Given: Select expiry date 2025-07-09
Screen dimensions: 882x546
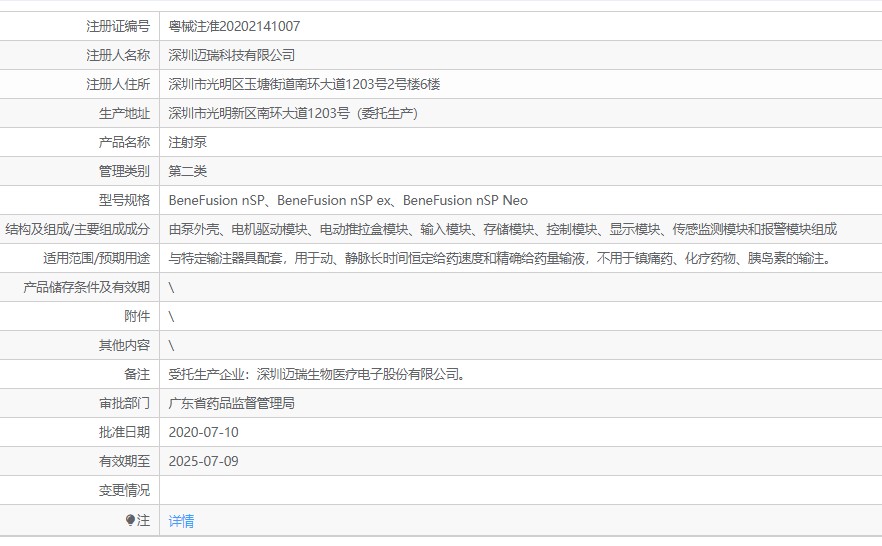Looking at the screenshot, I should tap(204, 462).
